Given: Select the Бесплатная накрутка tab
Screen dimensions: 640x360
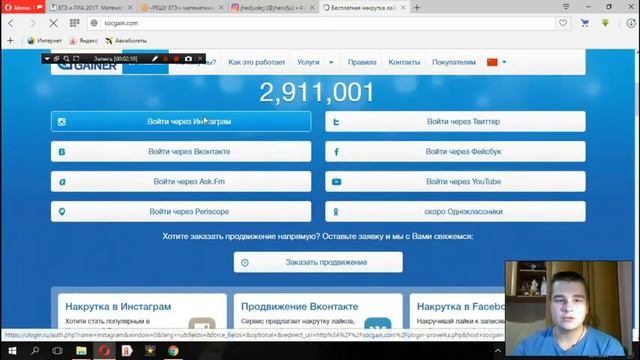Looking at the screenshot, I should click(364, 7).
